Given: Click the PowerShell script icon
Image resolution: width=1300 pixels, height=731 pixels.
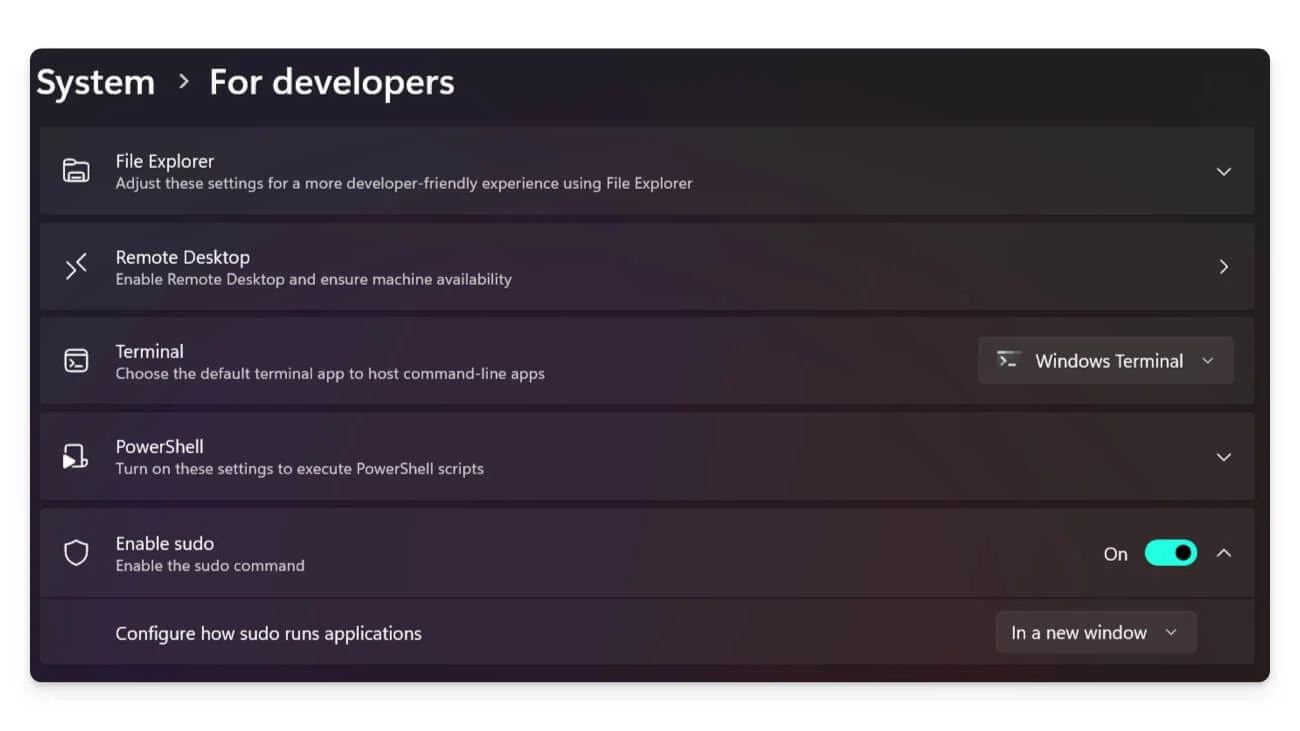Looking at the screenshot, I should [76, 457].
